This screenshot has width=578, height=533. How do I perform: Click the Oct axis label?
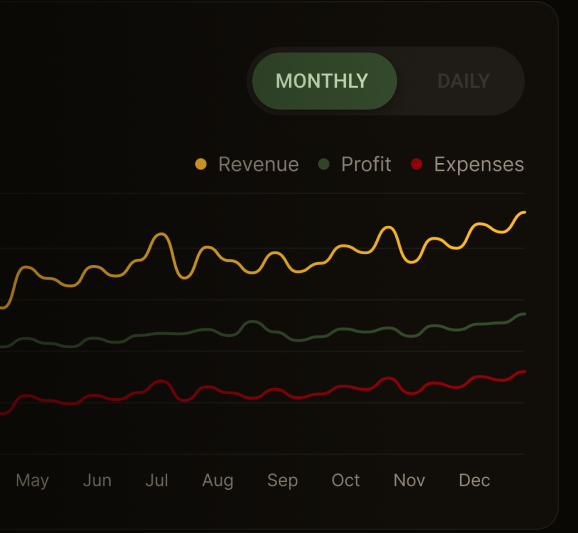pyautogui.click(x=345, y=480)
